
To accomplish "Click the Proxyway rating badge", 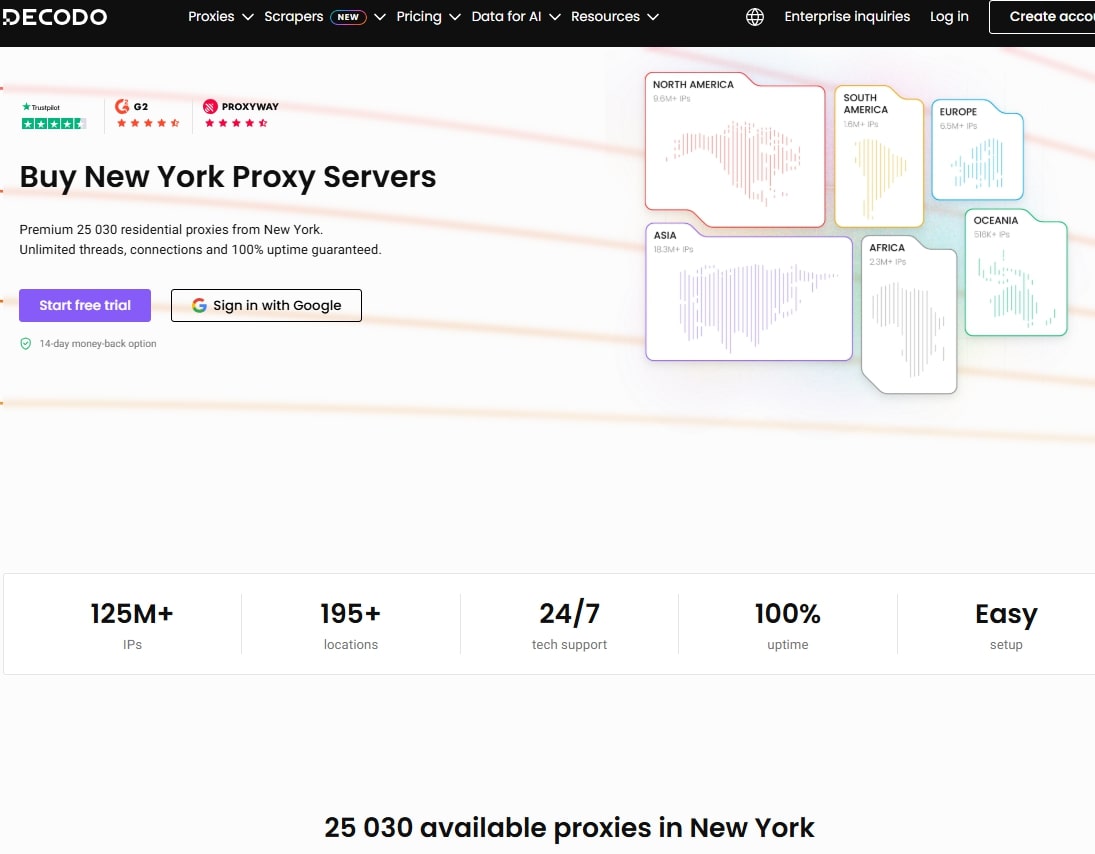I will 240,115.
